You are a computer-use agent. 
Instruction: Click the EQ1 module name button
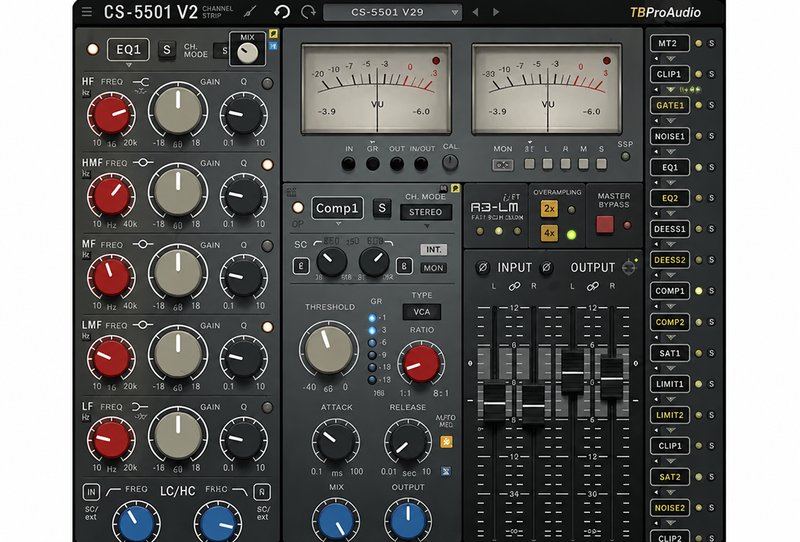128,50
